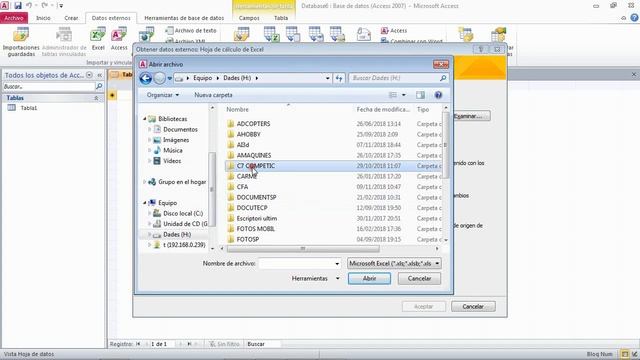Click the search magnifier in Buscar Dades box
The image size is (640, 360).
click(x=443, y=78)
